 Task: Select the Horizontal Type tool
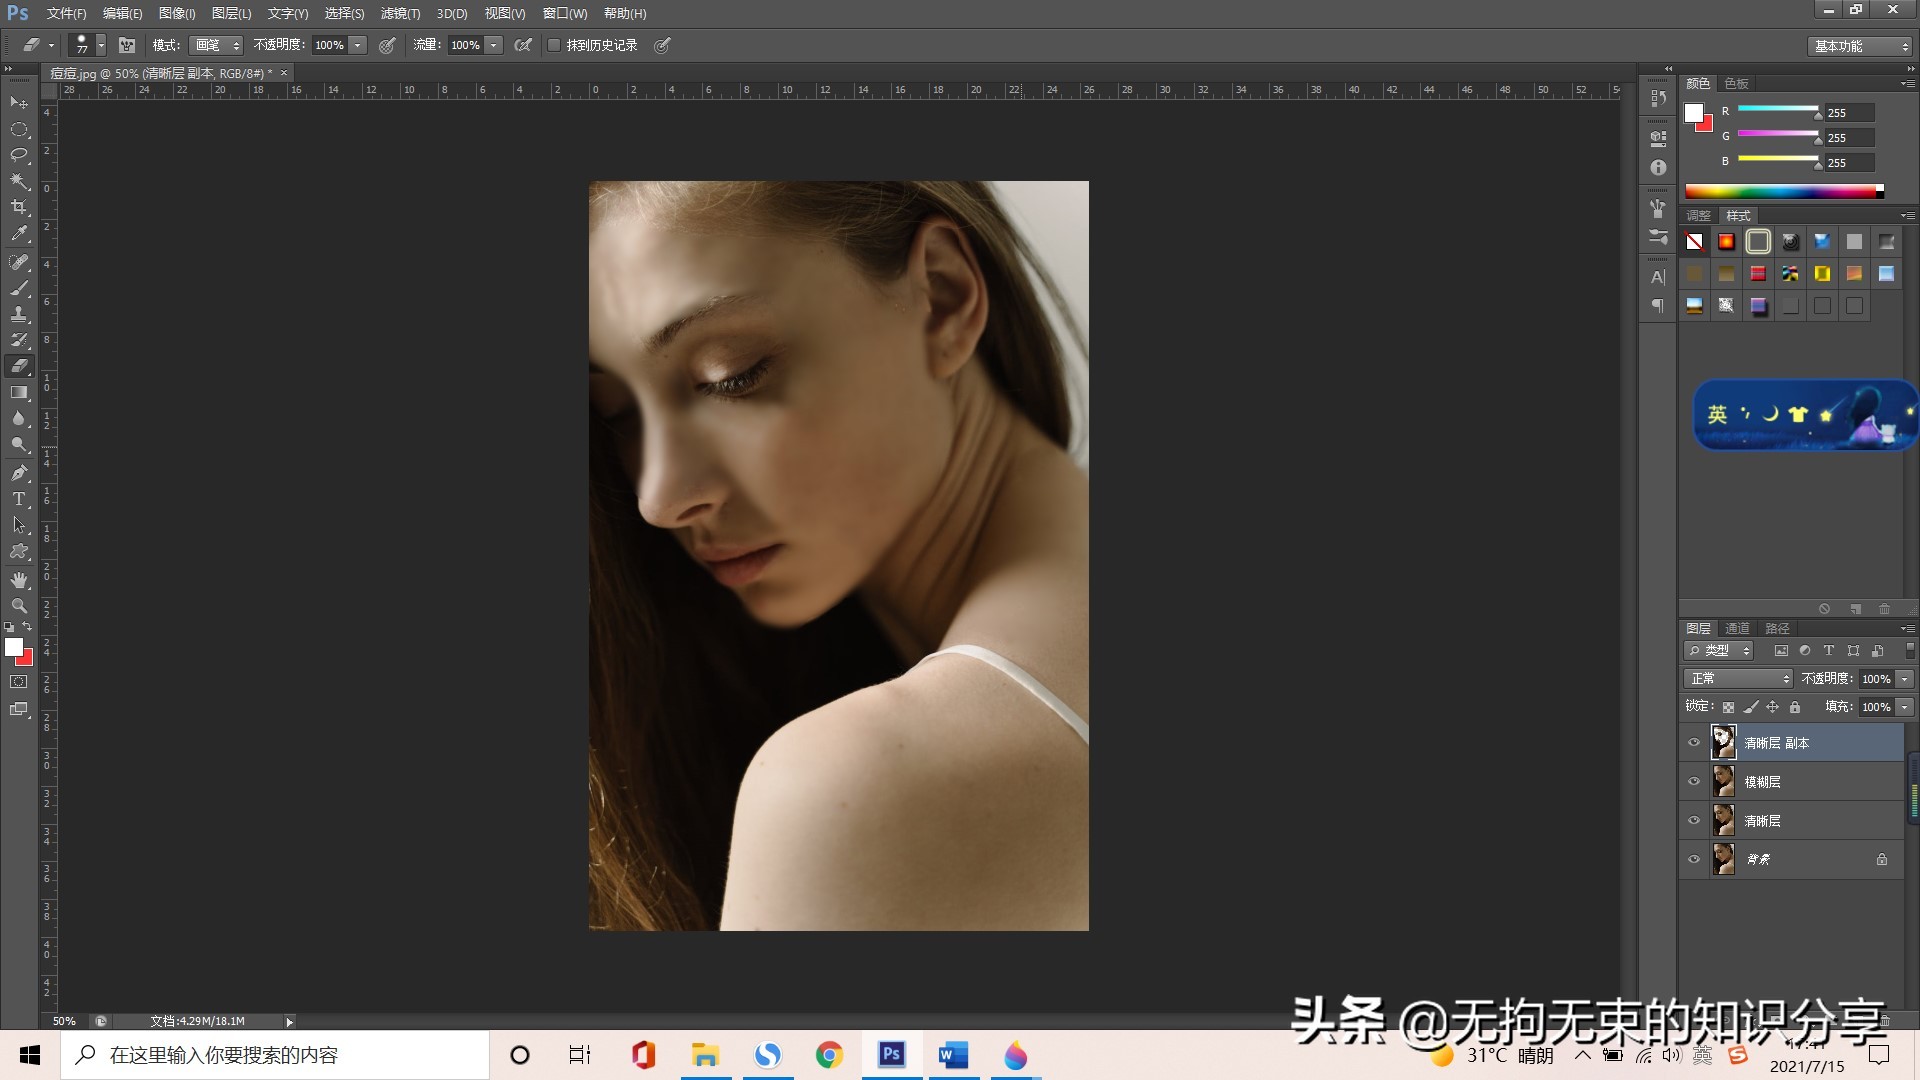pyautogui.click(x=19, y=499)
